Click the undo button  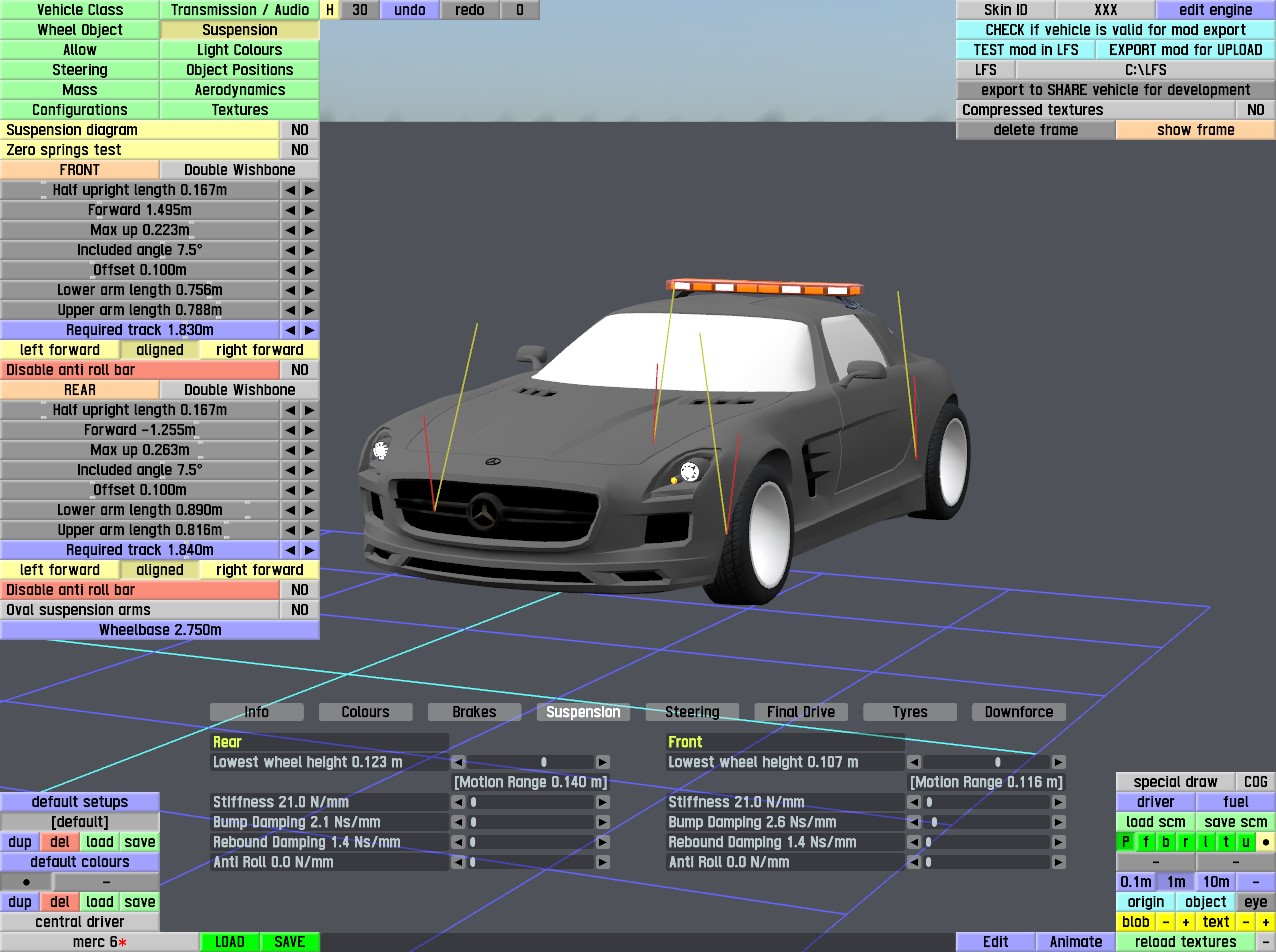[x=410, y=10]
